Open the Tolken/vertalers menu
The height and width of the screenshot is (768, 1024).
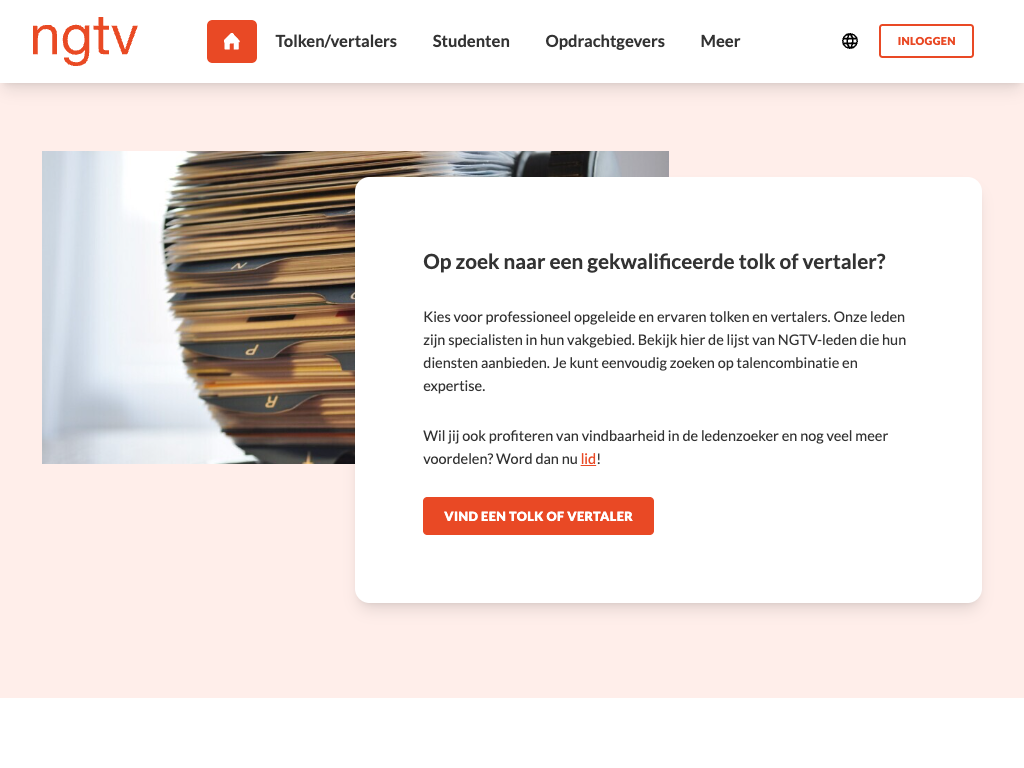[336, 41]
